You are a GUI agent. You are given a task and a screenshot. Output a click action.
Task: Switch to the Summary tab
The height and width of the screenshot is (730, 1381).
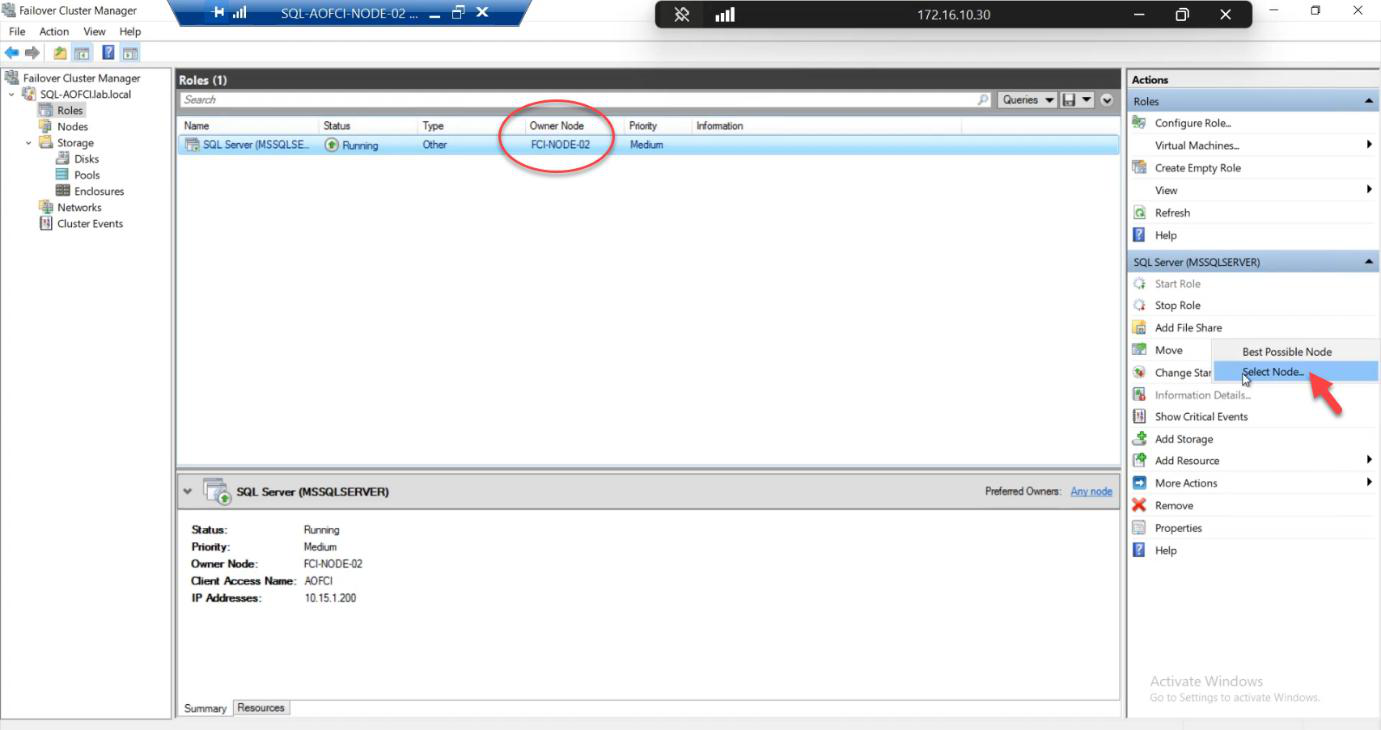[x=205, y=708]
